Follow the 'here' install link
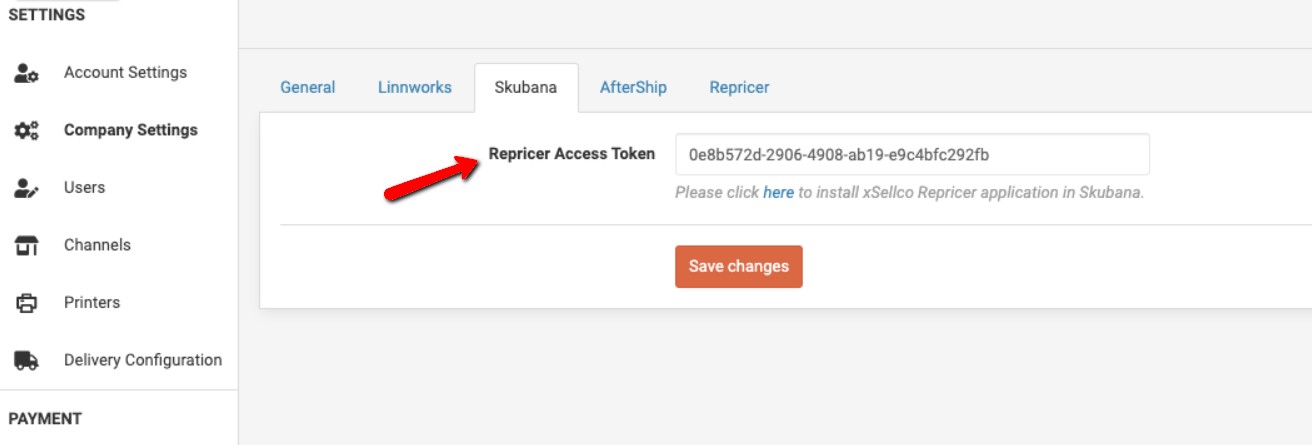The height and width of the screenshot is (445, 1312). pyautogui.click(x=778, y=192)
